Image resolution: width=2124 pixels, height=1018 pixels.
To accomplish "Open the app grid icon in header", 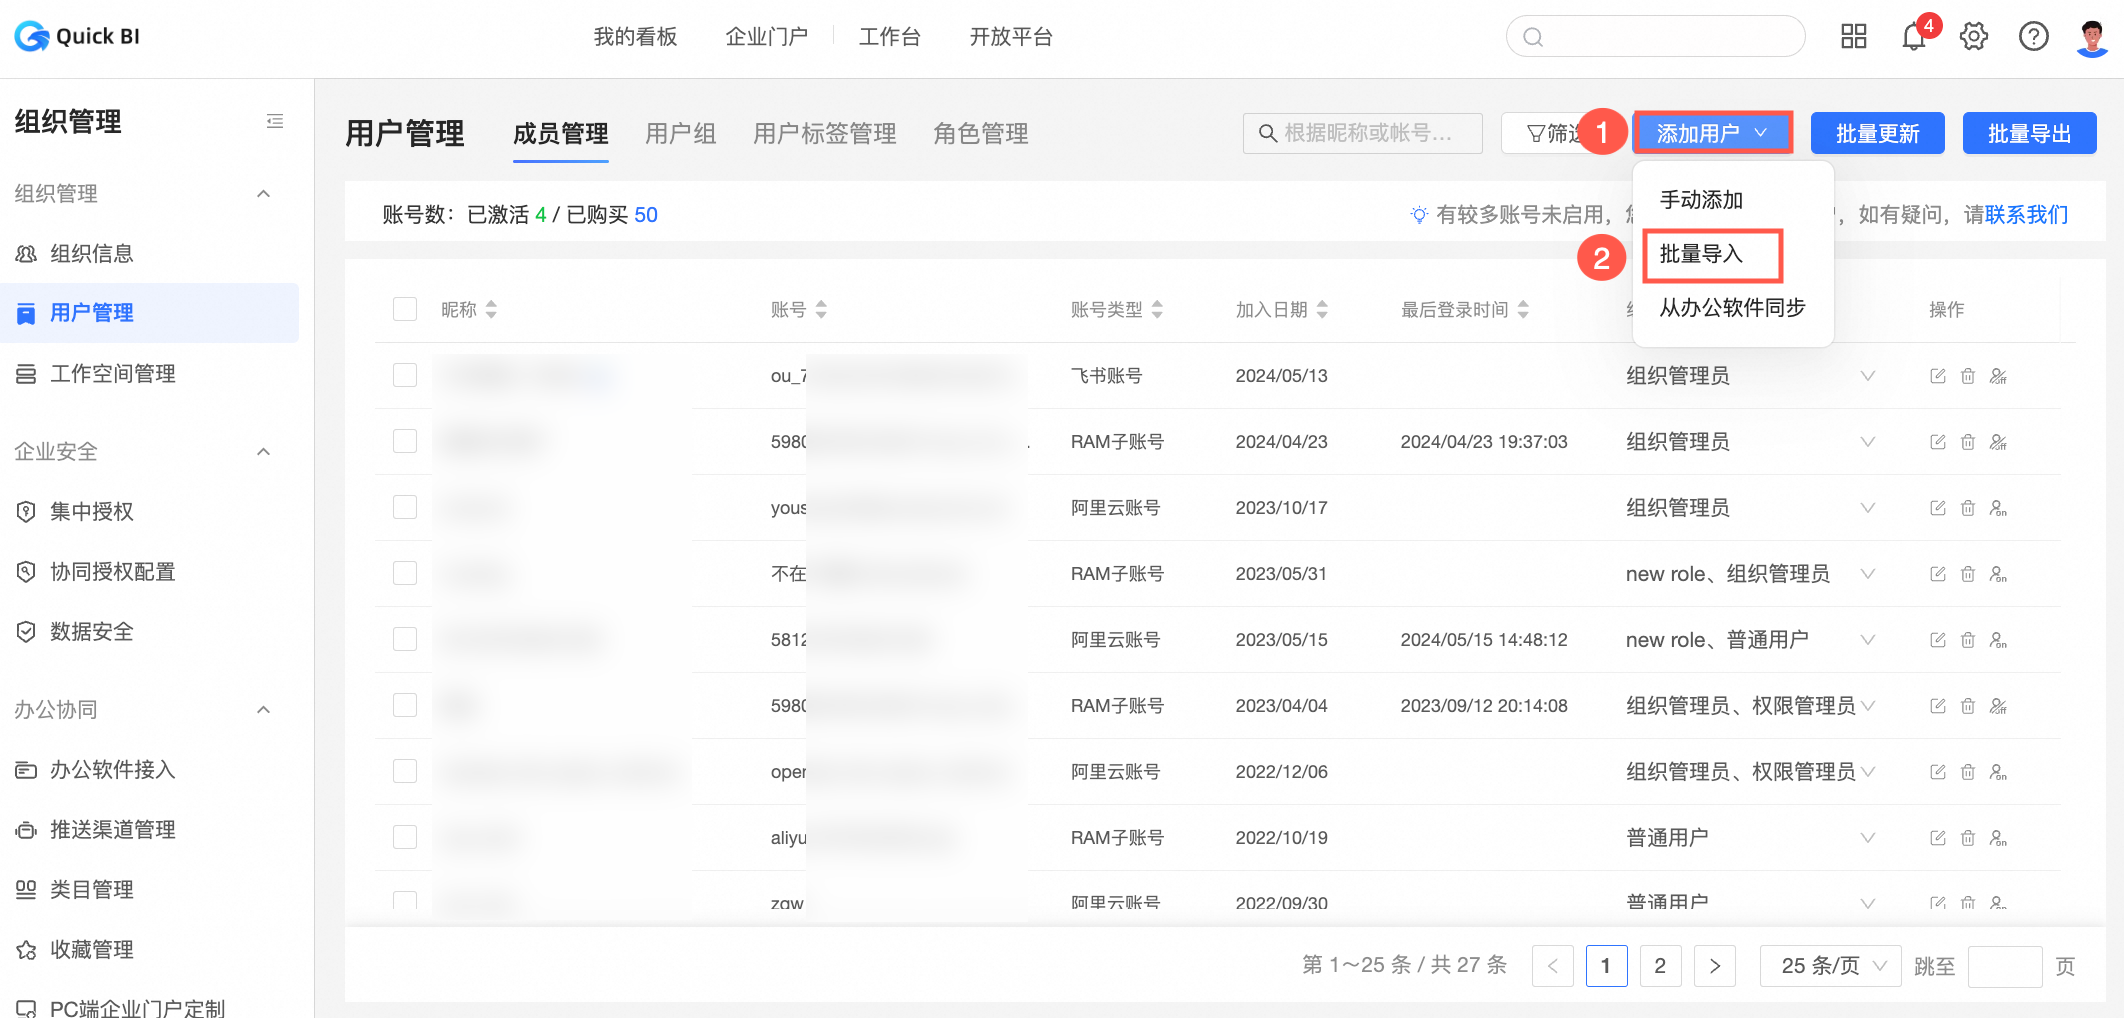I will tap(1854, 37).
